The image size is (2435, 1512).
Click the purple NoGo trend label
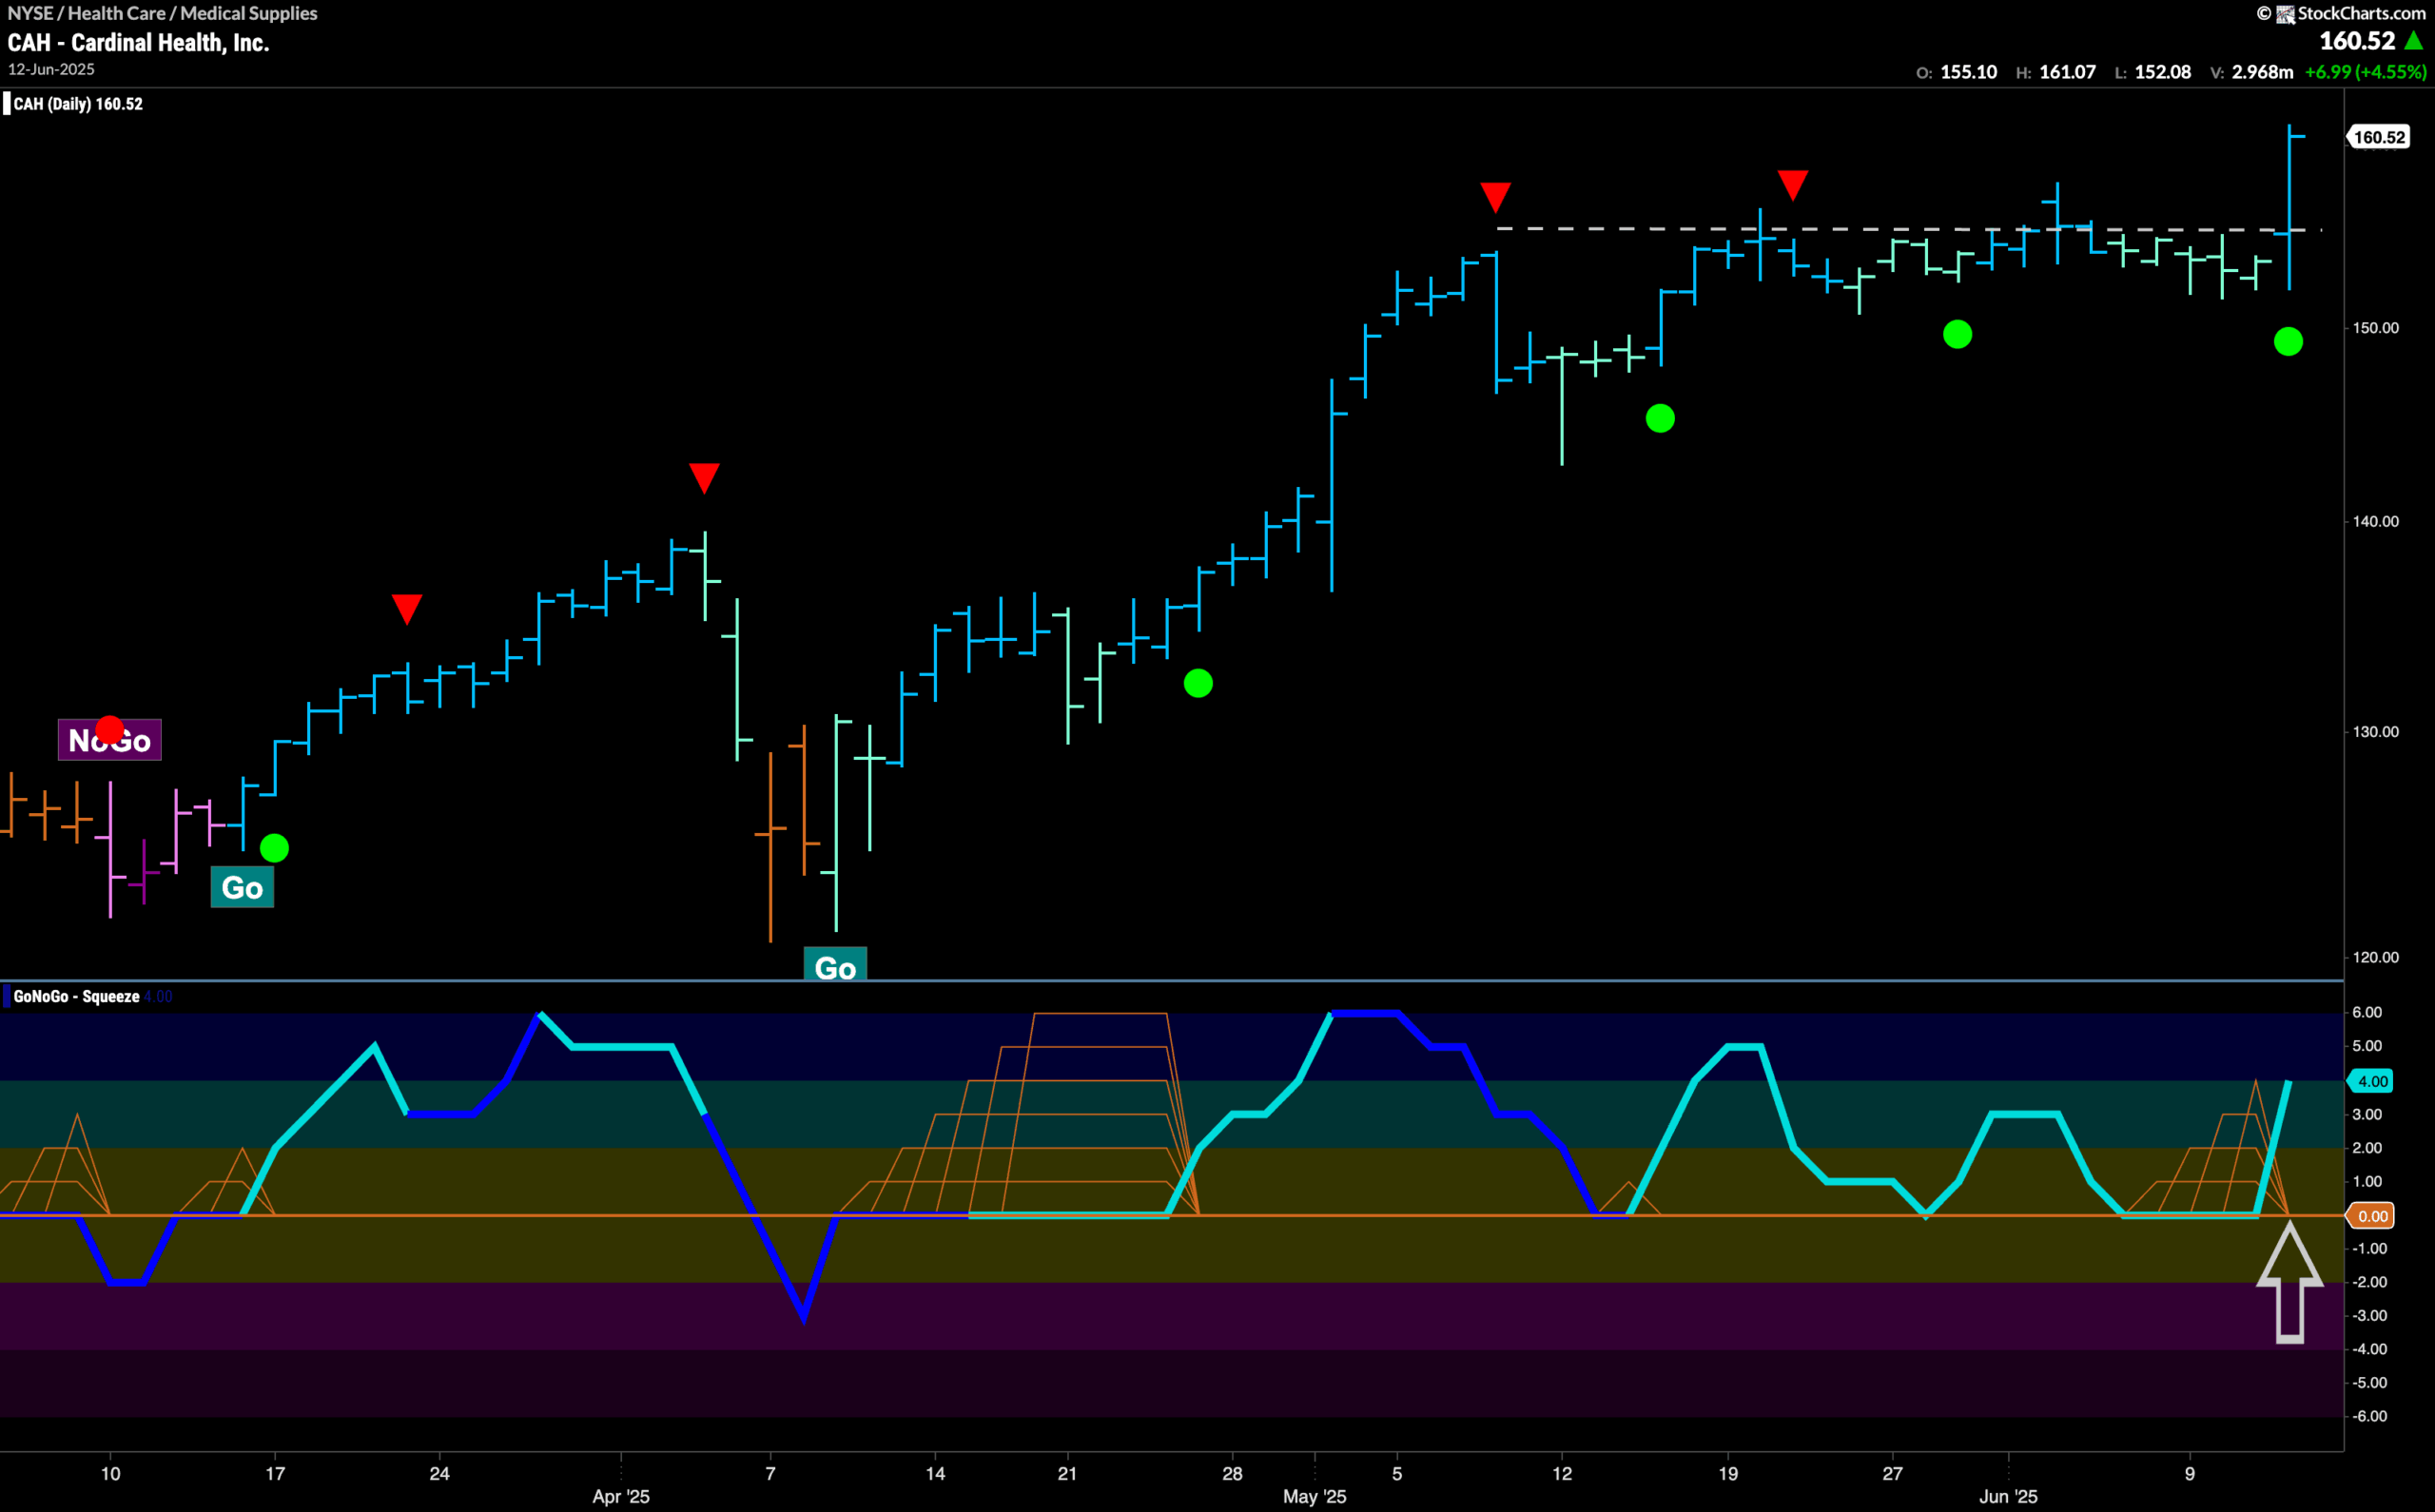pyautogui.click(x=110, y=740)
